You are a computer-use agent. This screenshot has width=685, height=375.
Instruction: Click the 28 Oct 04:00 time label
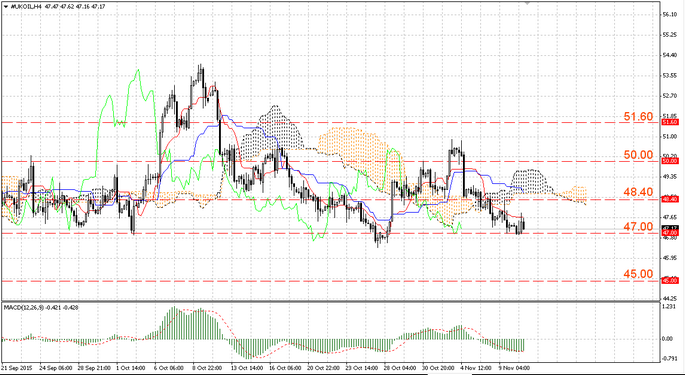click(x=400, y=368)
